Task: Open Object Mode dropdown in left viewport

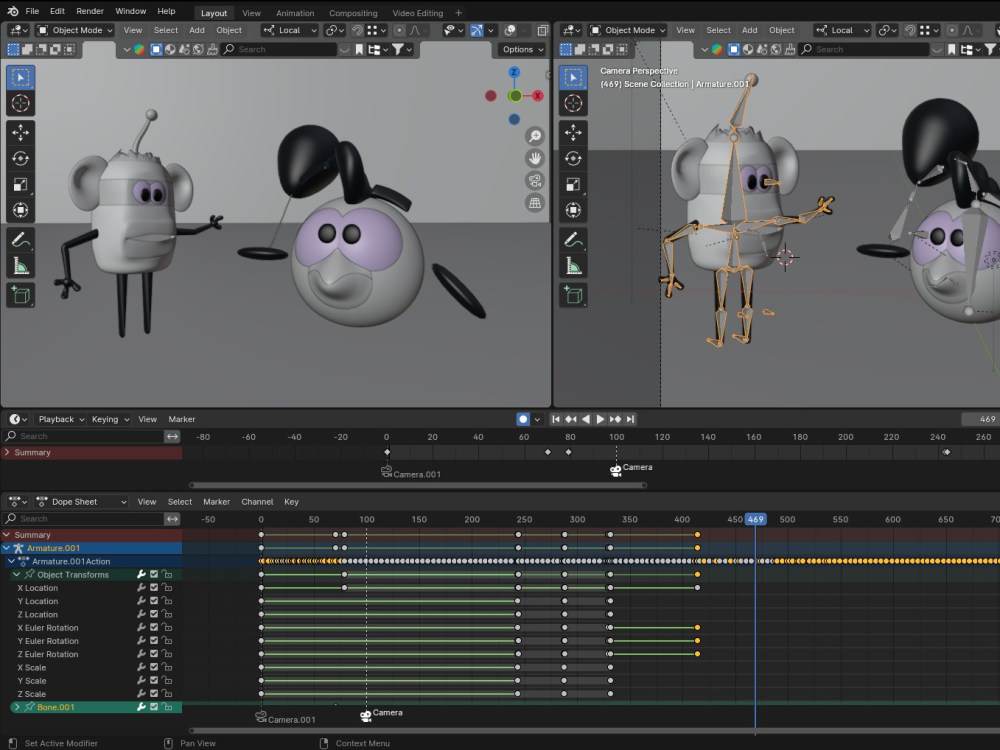Action: coord(74,30)
